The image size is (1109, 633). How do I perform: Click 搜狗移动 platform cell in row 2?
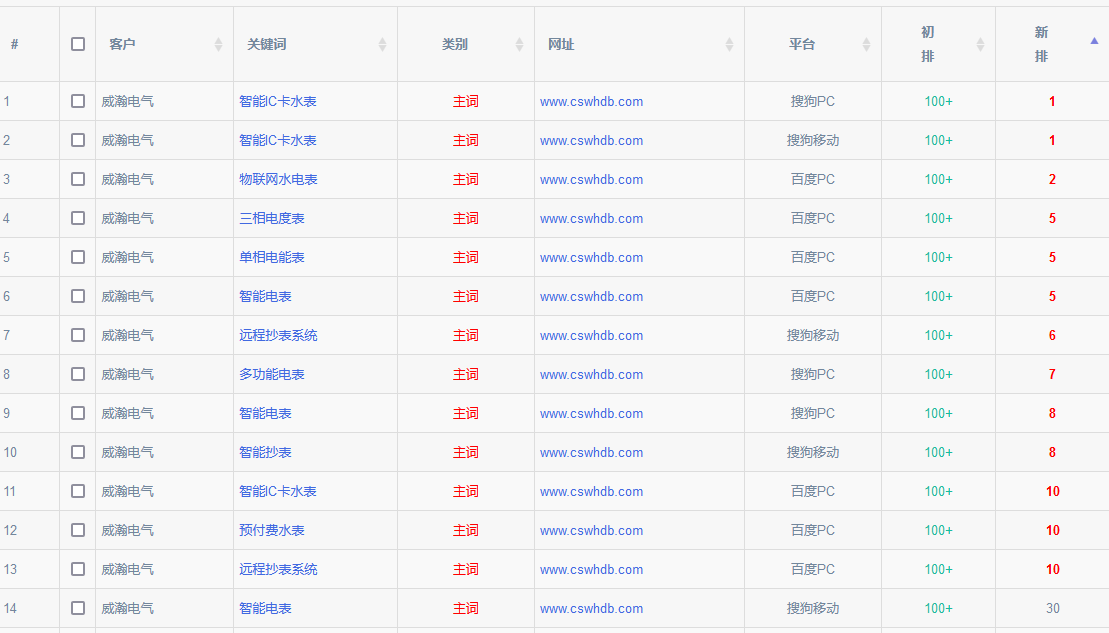pyautogui.click(x=813, y=140)
